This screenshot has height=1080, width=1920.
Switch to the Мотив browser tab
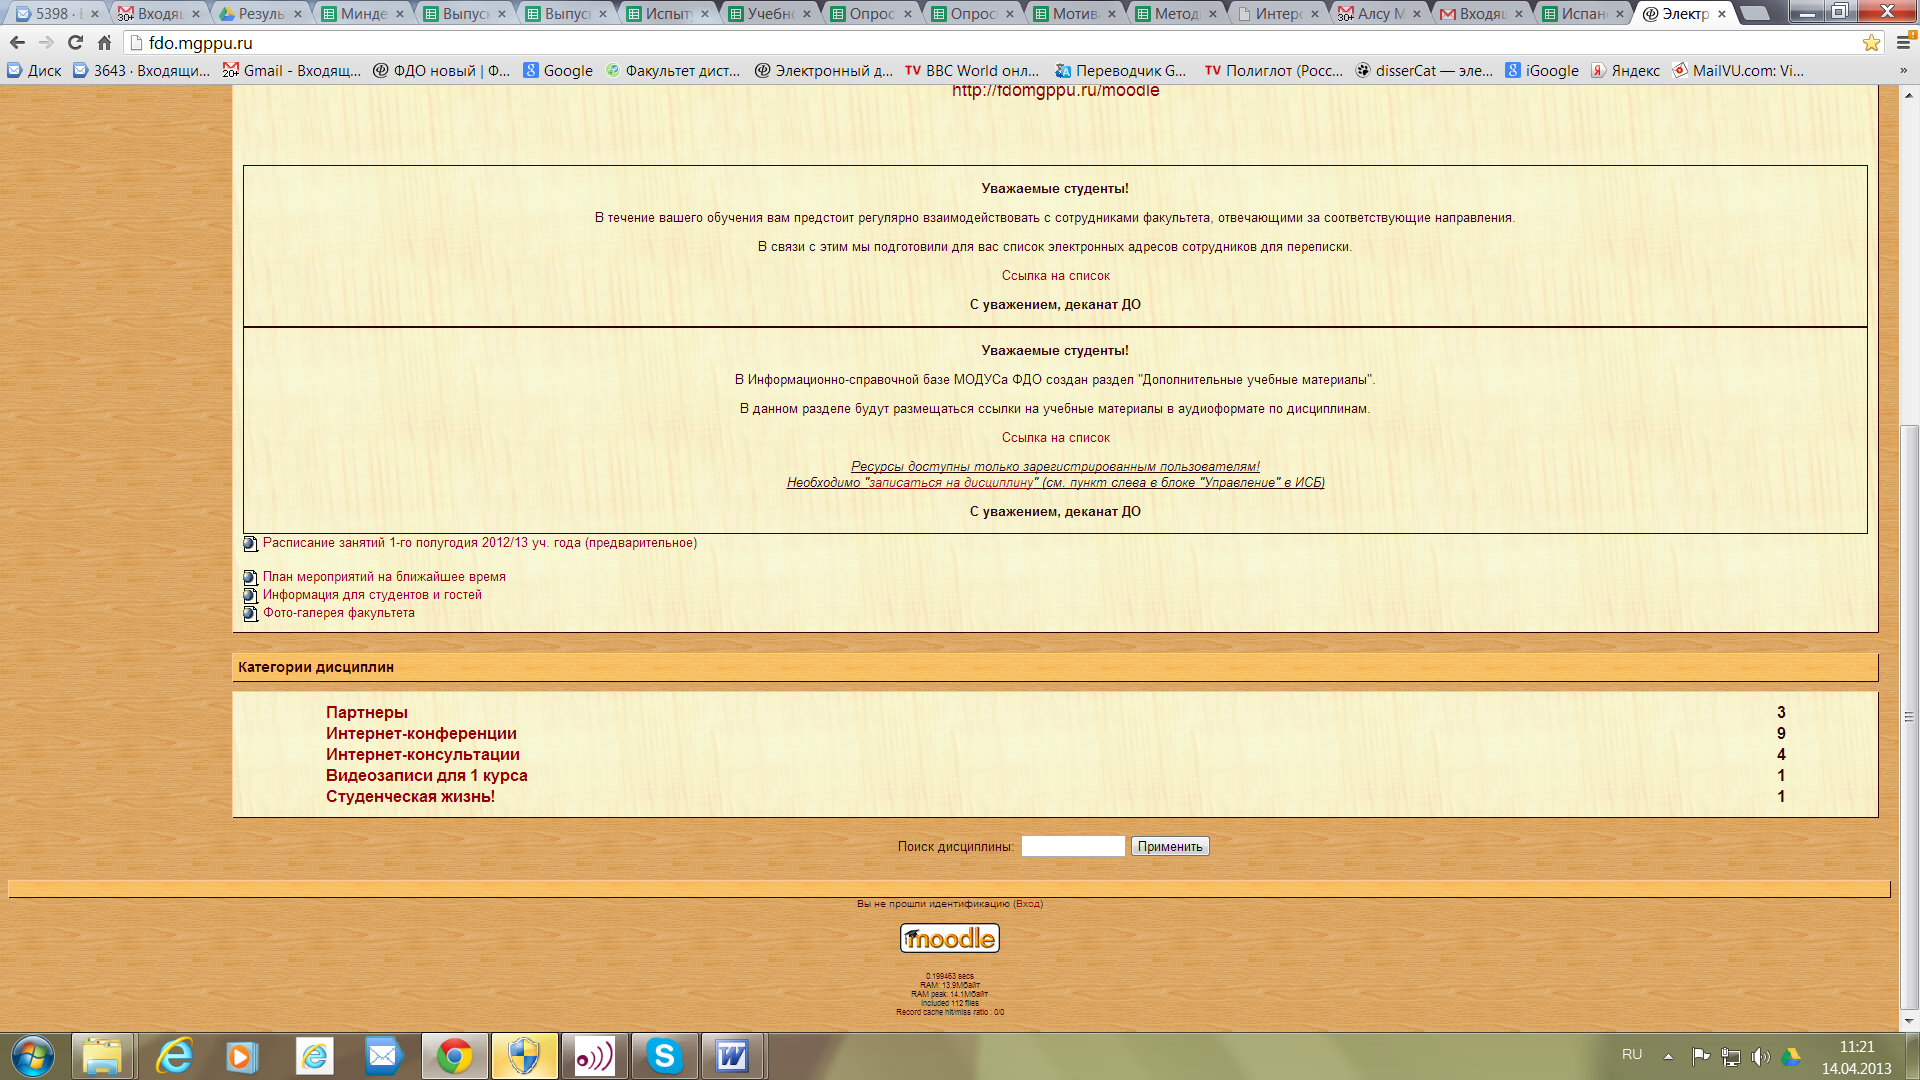click(x=1074, y=14)
